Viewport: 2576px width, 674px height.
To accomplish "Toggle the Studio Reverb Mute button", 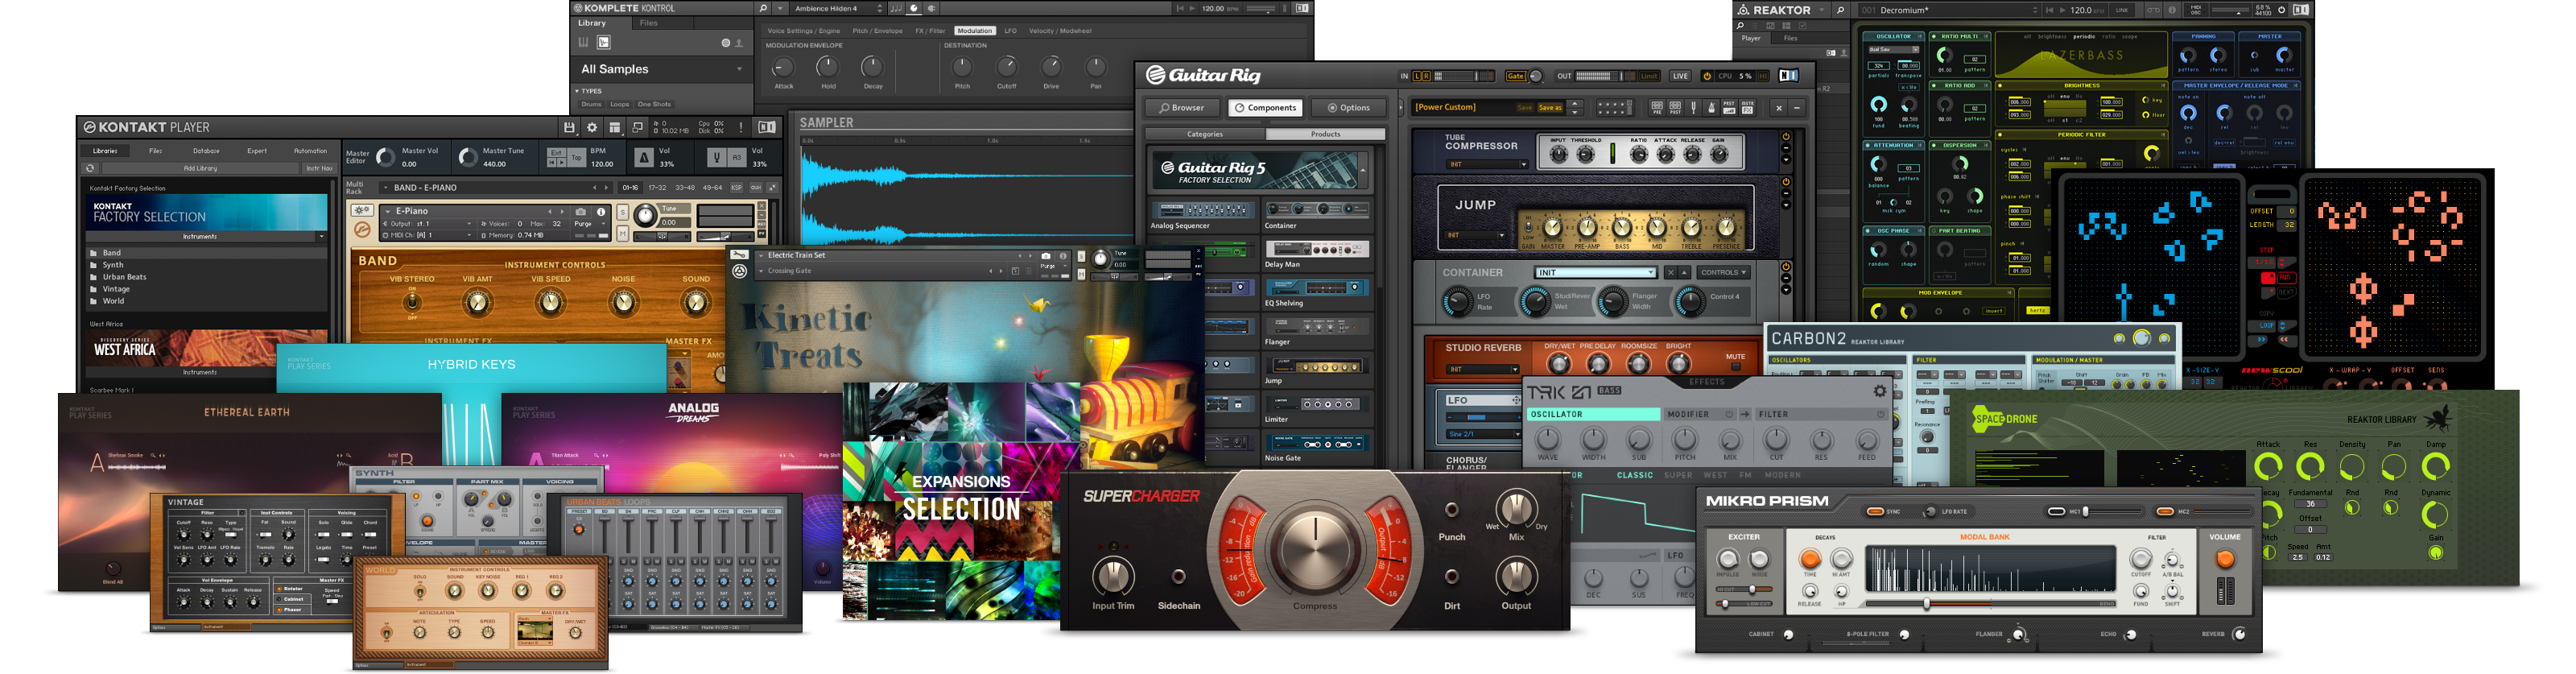I will (x=1736, y=366).
